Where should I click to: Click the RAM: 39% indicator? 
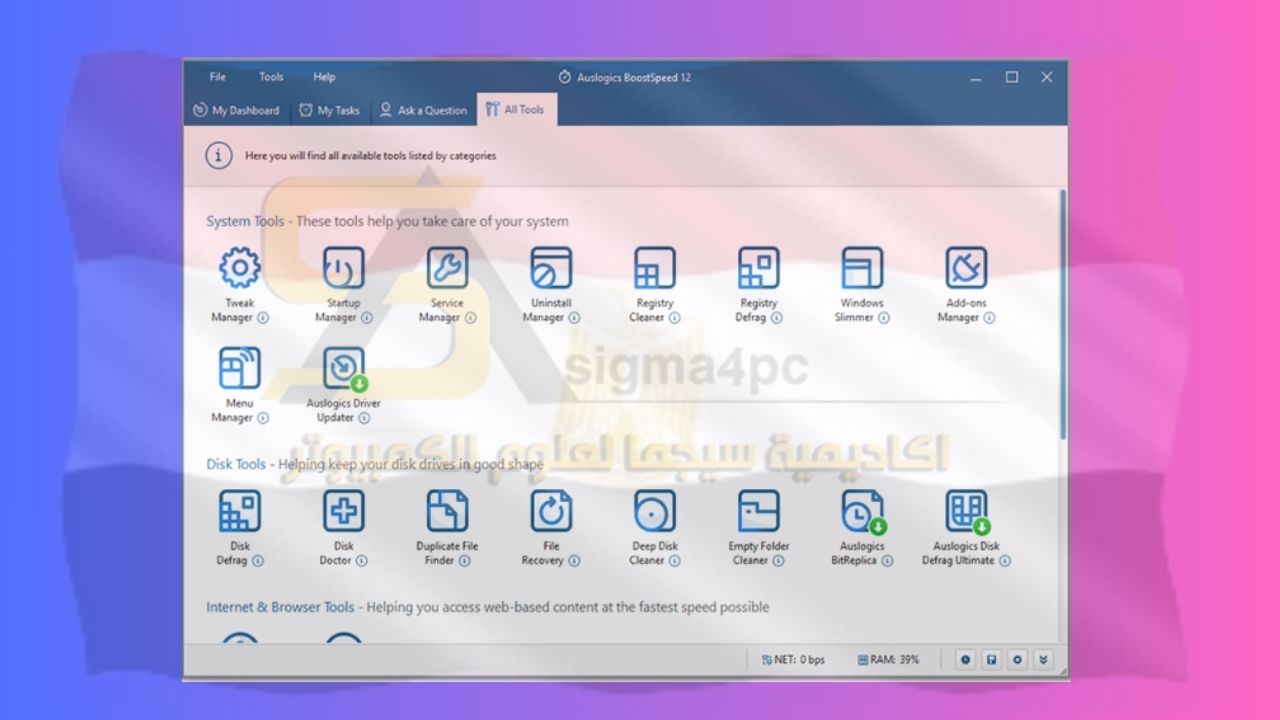pyautogui.click(x=888, y=660)
